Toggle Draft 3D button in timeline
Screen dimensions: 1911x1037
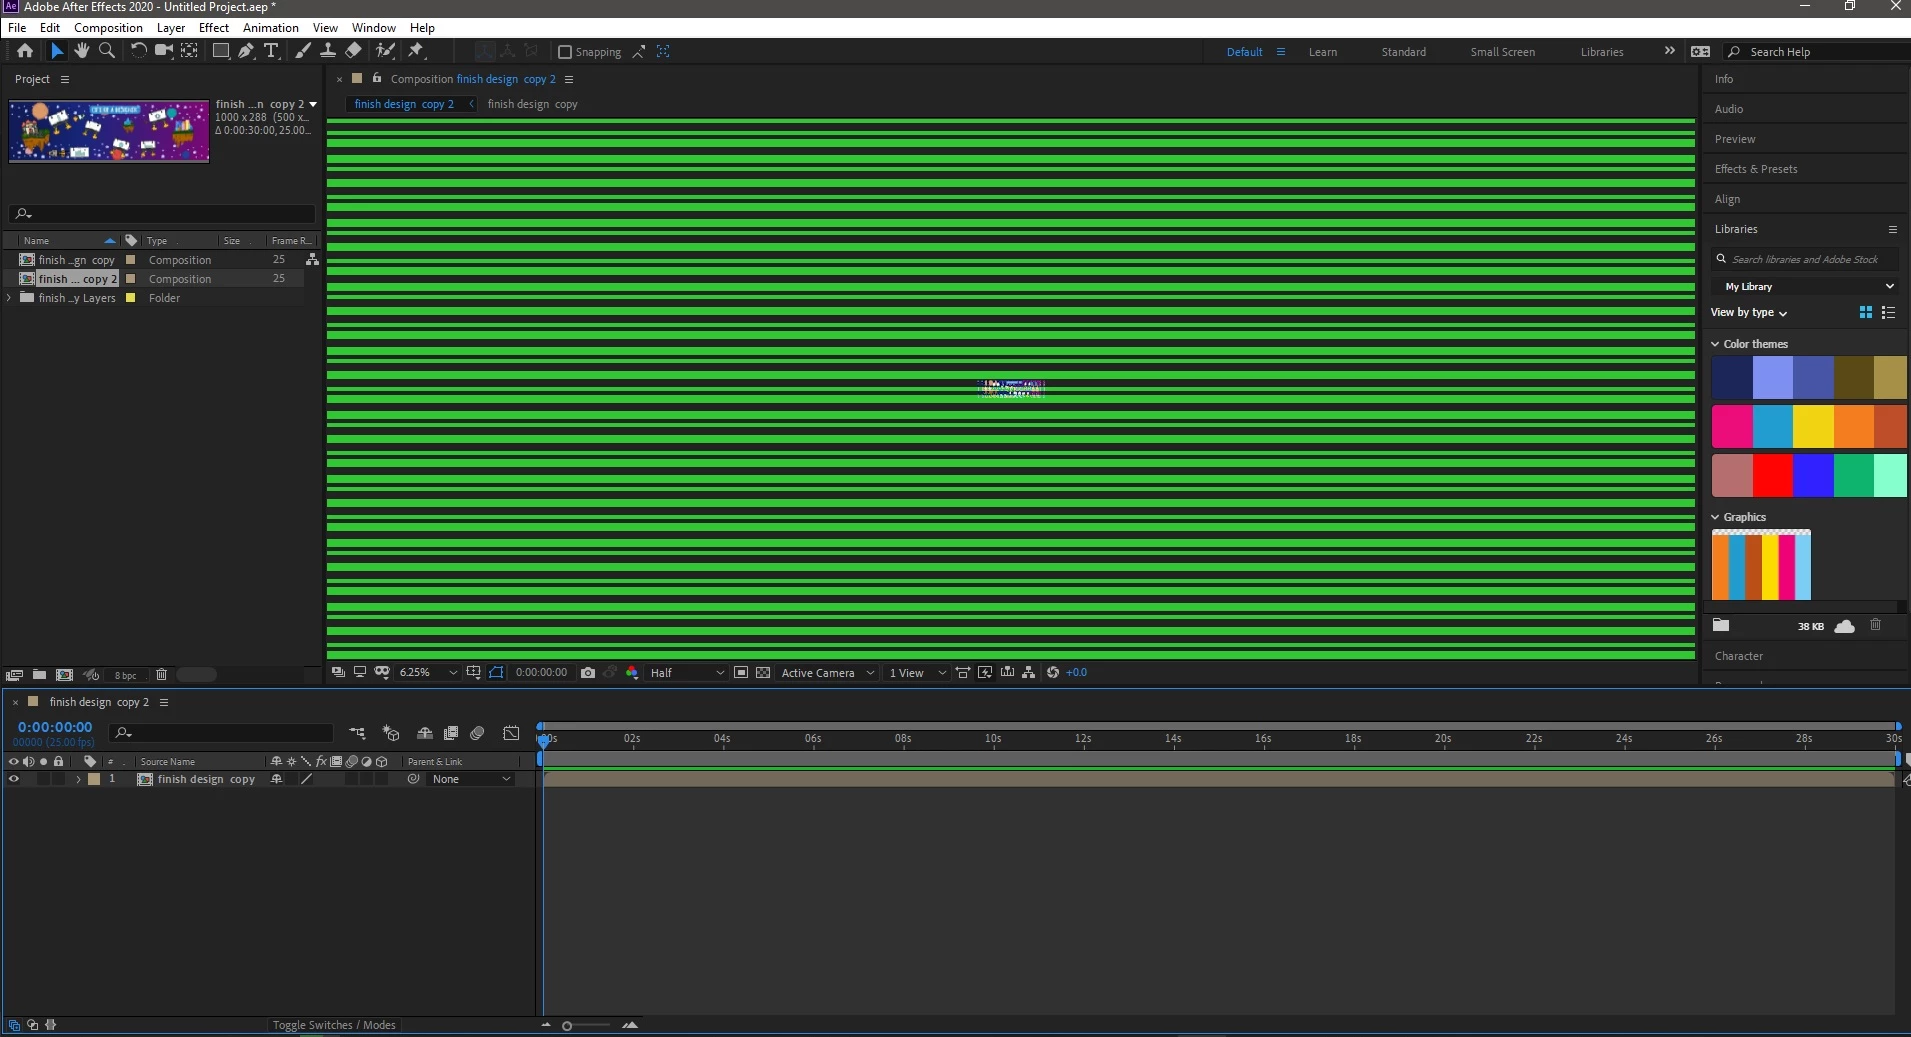391,733
